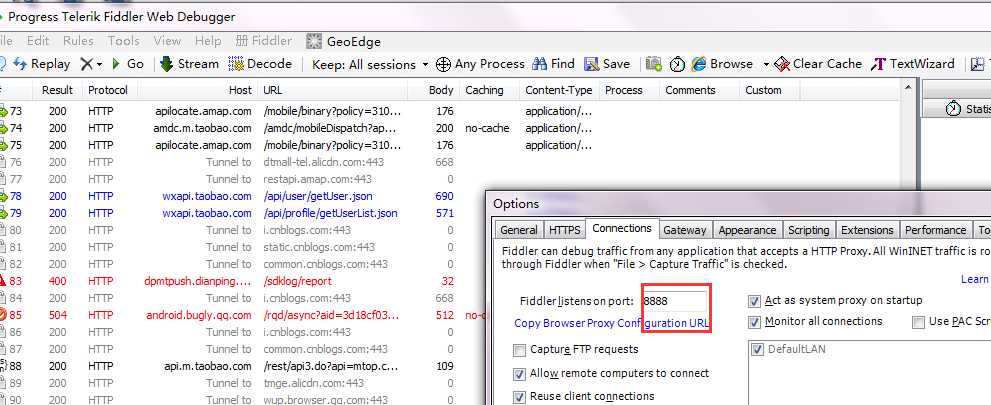Image resolution: width=991 pixels, height=405 pixels.
Task: Switch to the HTTPS options tab
Action: pyautogui.click(x=564, y=230)
